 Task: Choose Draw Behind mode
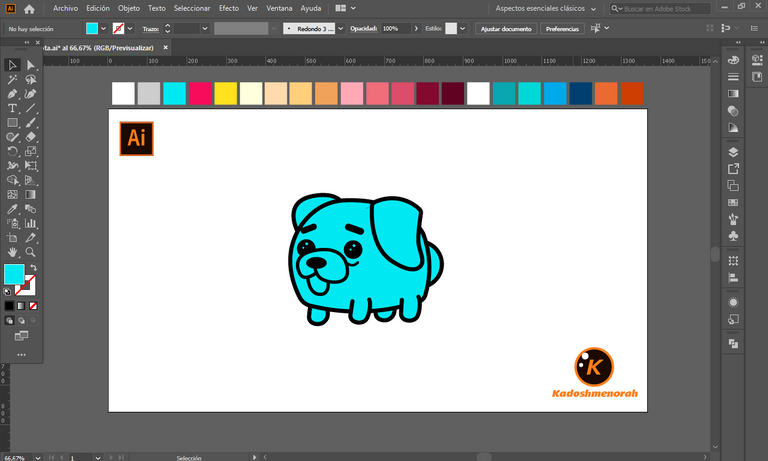21,320
